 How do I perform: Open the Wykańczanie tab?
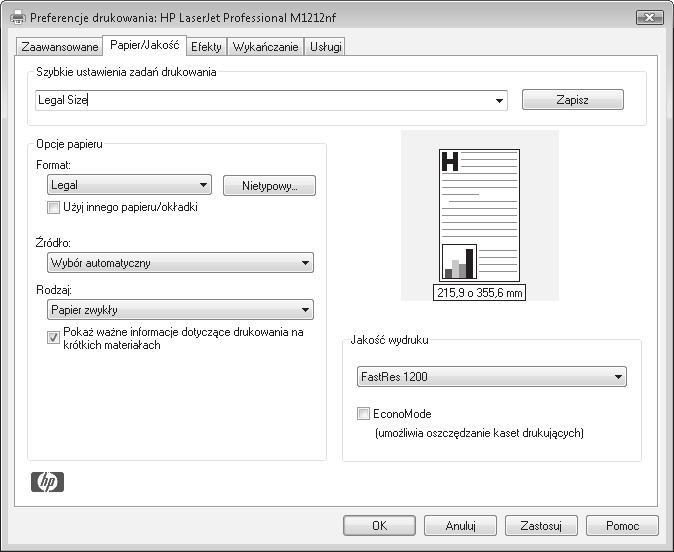point(265,46)
